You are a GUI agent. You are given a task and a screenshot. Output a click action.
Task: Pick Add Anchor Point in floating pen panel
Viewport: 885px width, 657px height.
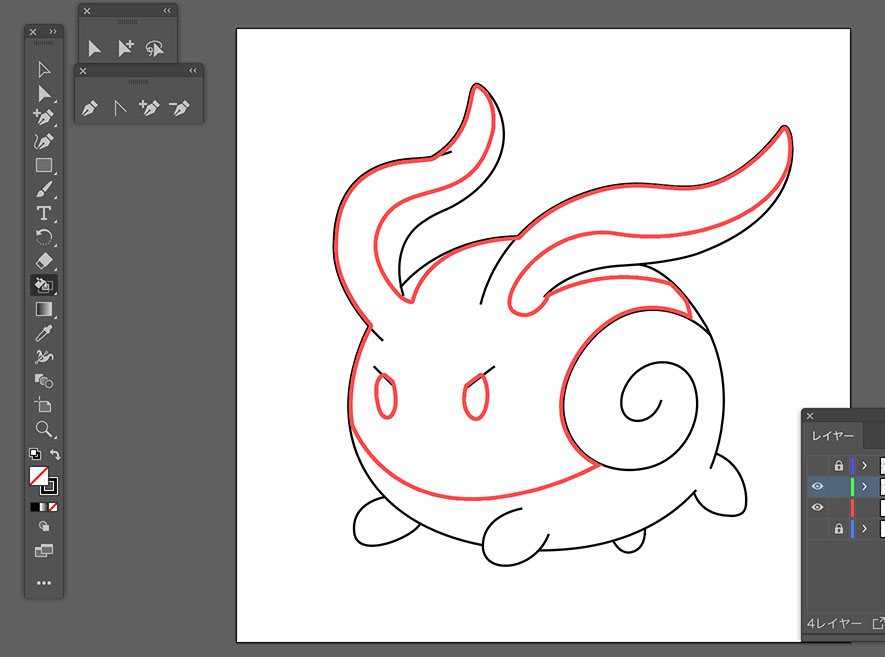click(x=149, y=107)
